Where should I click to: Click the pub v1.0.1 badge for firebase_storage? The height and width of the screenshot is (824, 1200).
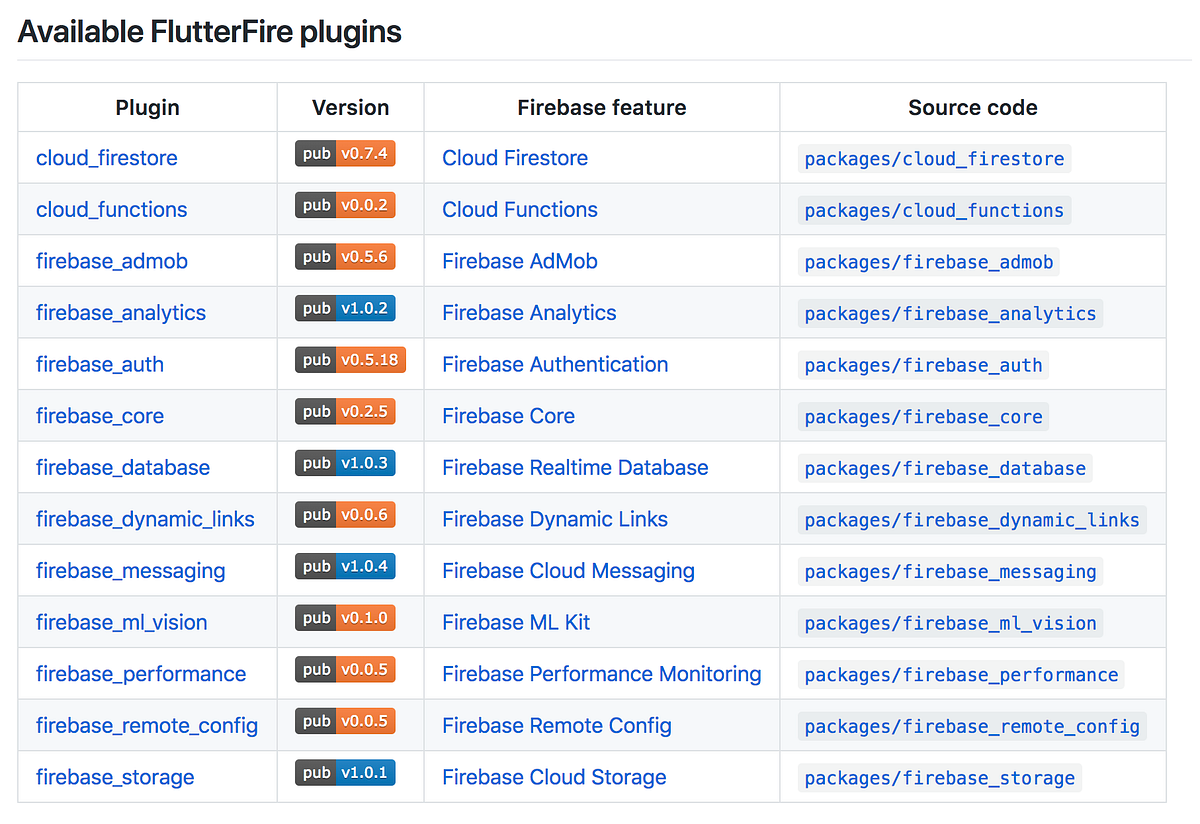coord(345,772)
